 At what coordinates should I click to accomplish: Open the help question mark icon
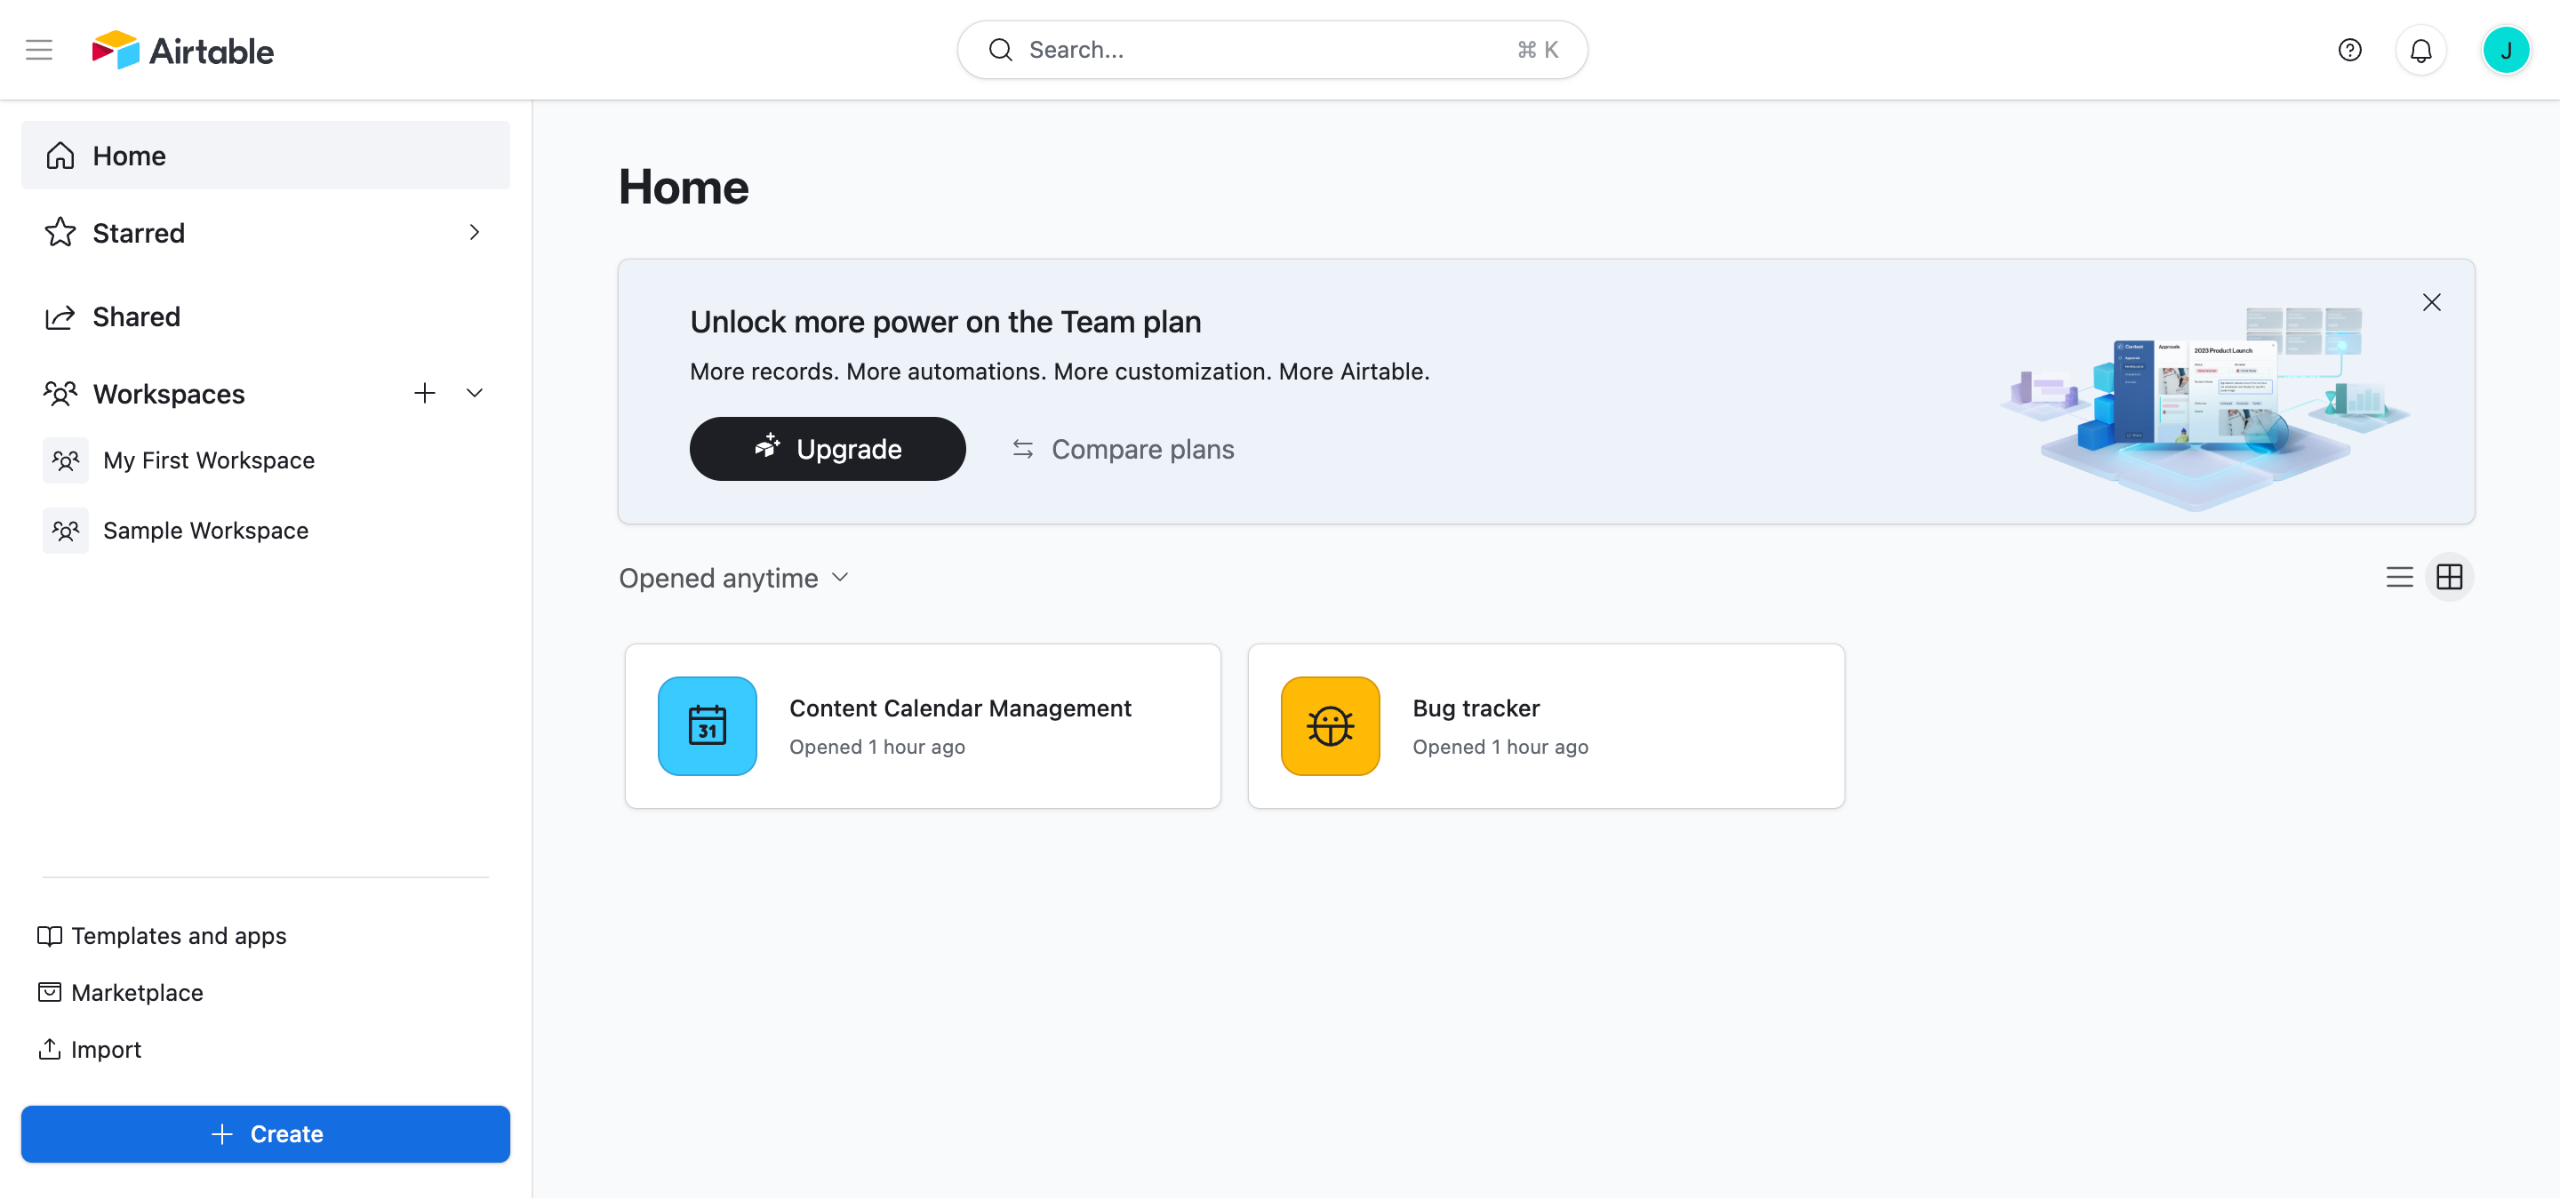2349,50
